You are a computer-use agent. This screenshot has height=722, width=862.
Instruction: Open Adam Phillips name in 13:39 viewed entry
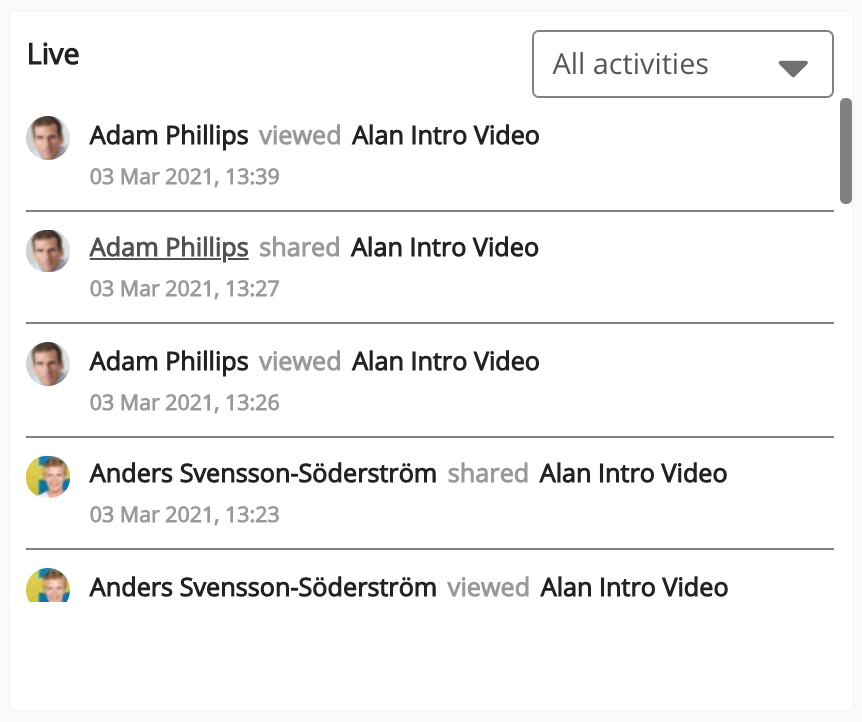tap(169, 135)
